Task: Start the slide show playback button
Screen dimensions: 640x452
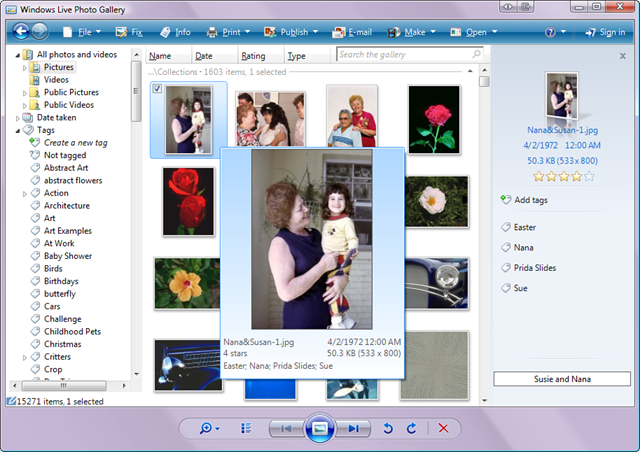Action: [319, 429]
